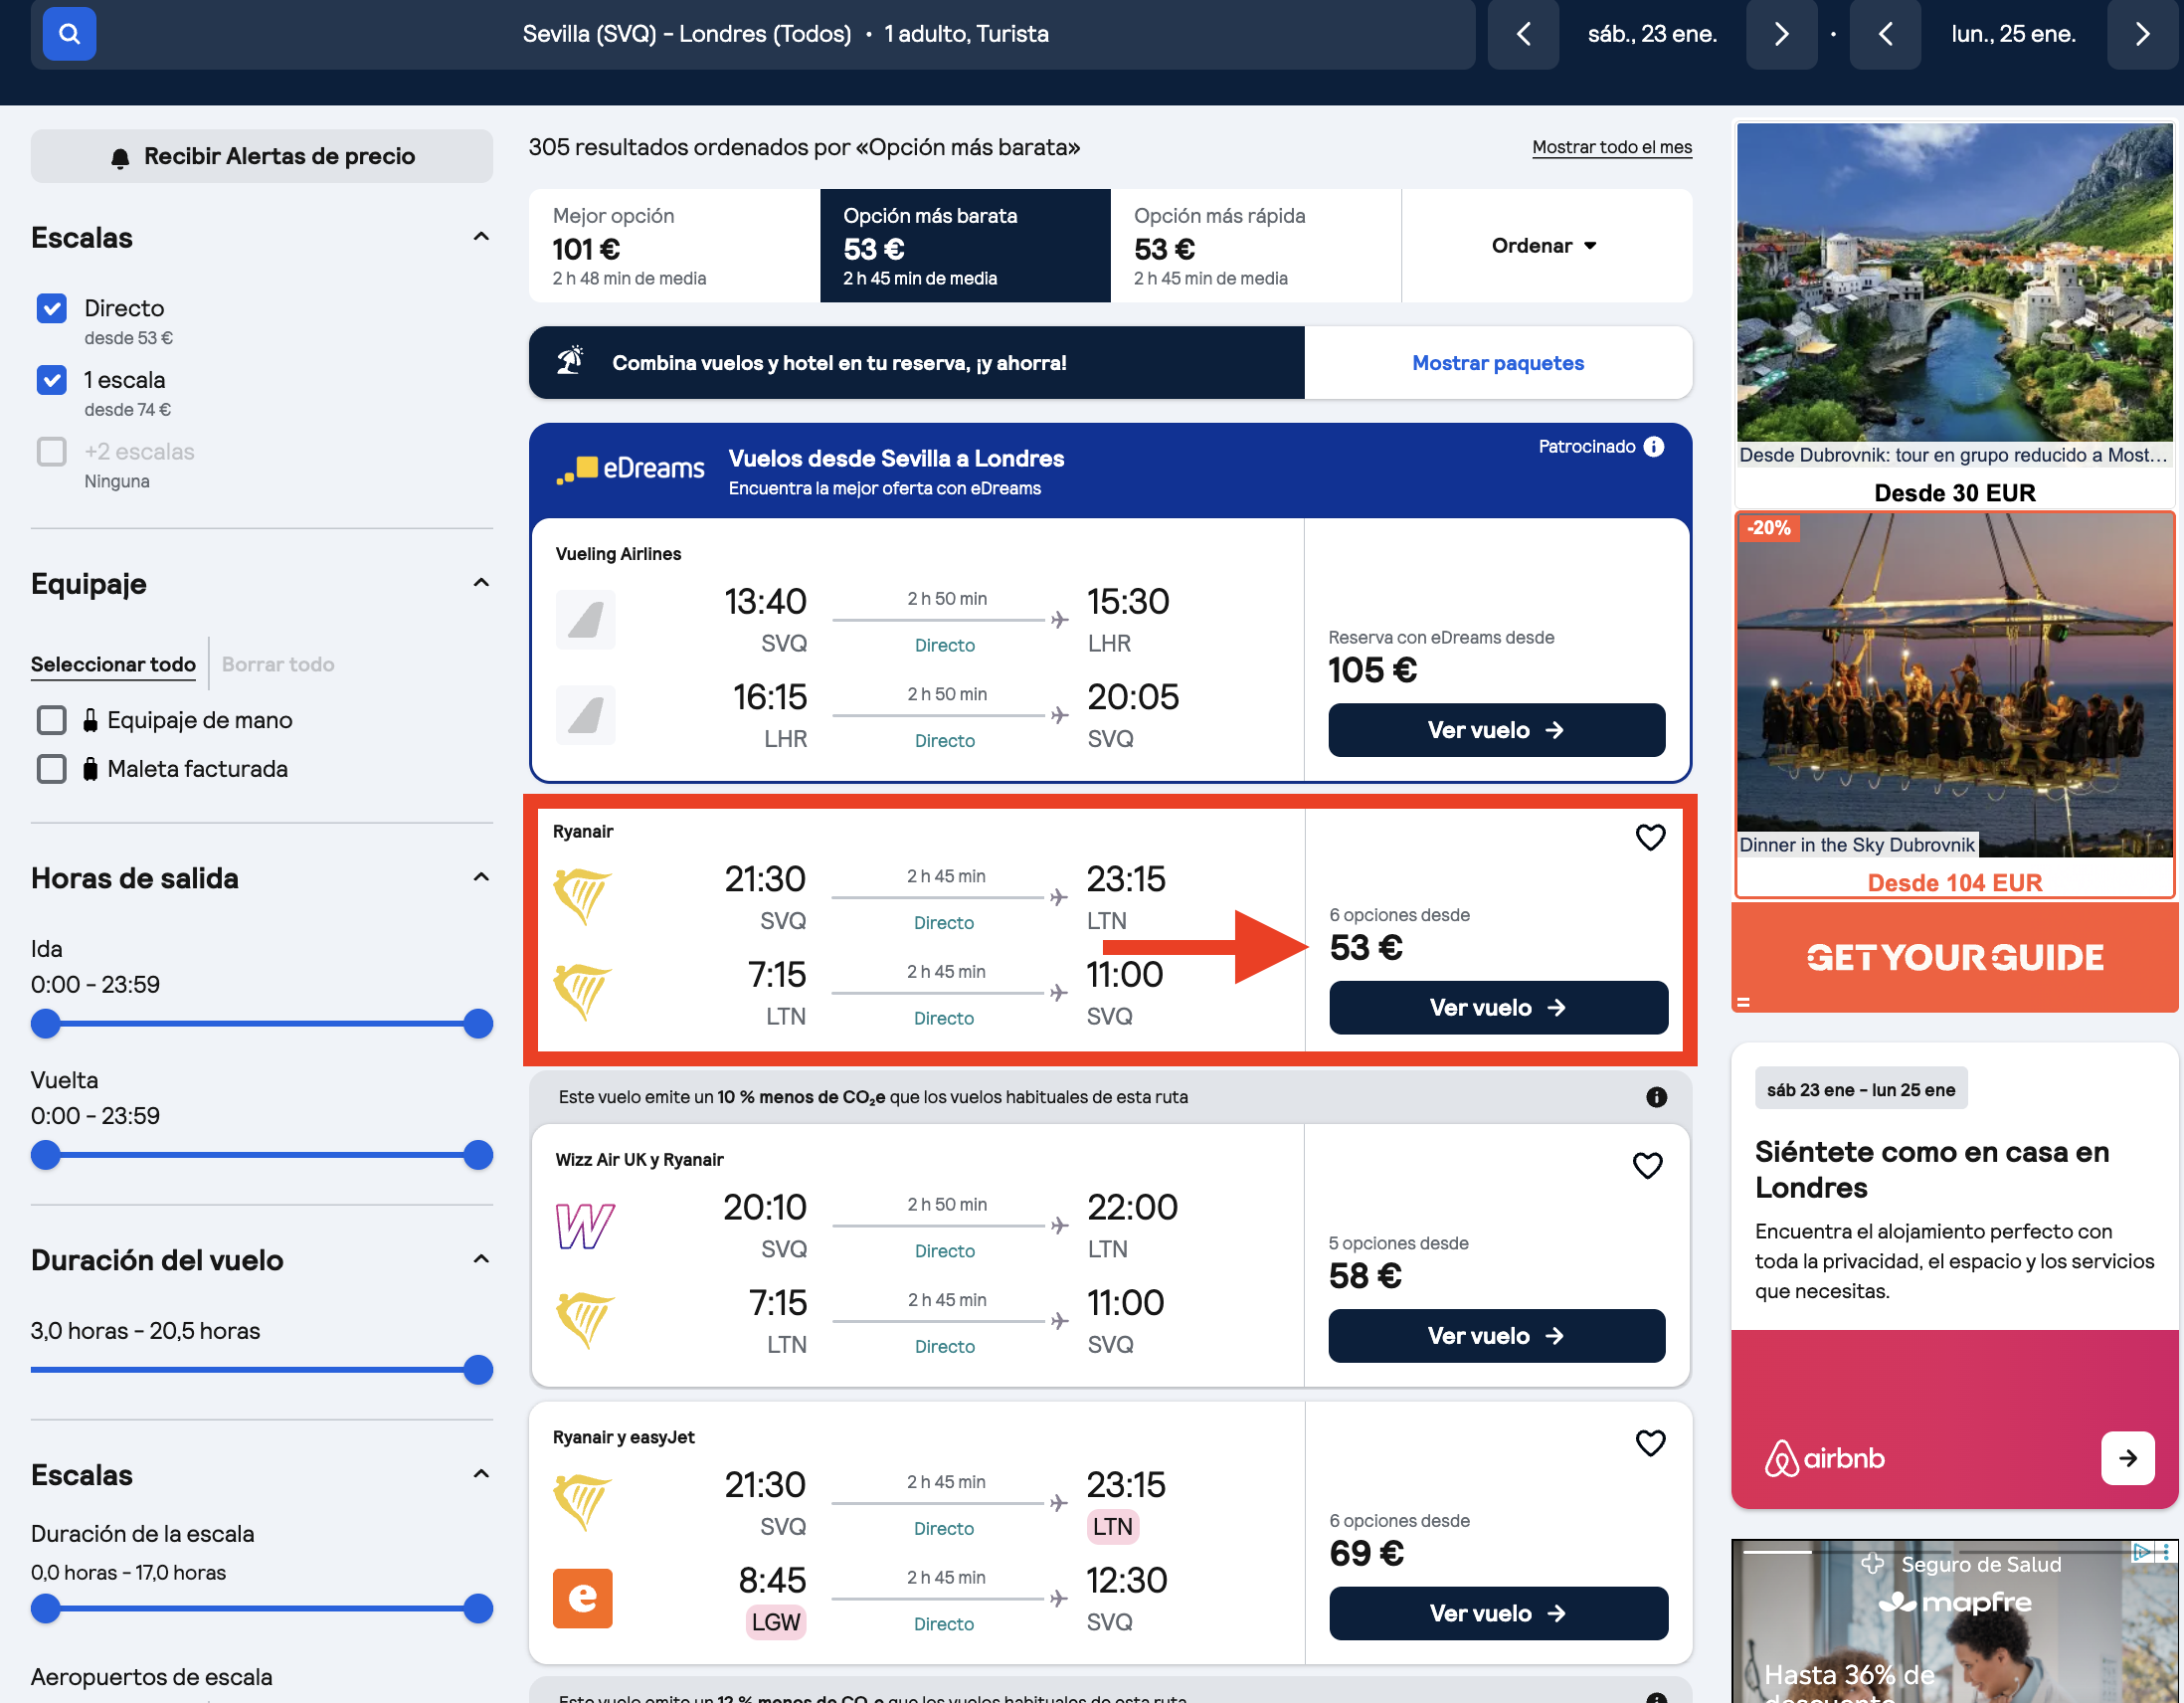Click the Wizz Air W logo

(584, 1225)
